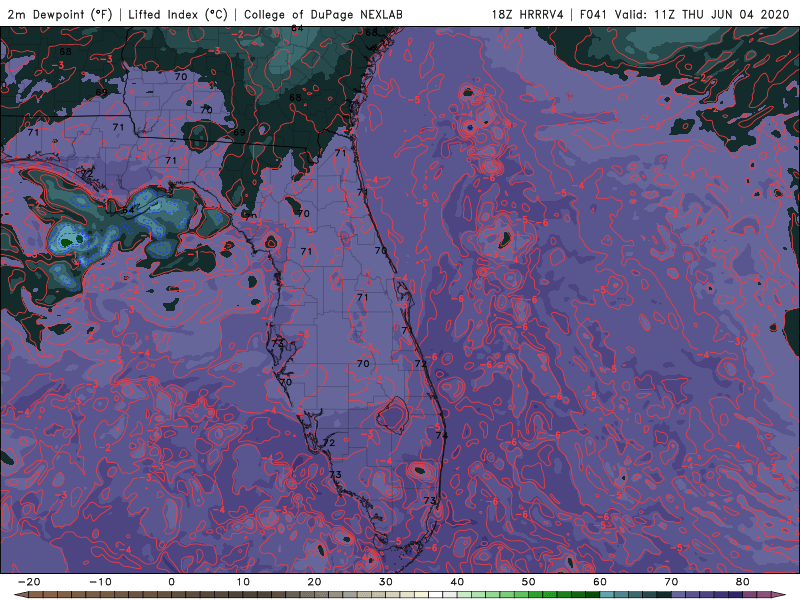Click the "80" colorbar scale label
The image size is (800, 600).
743,582
